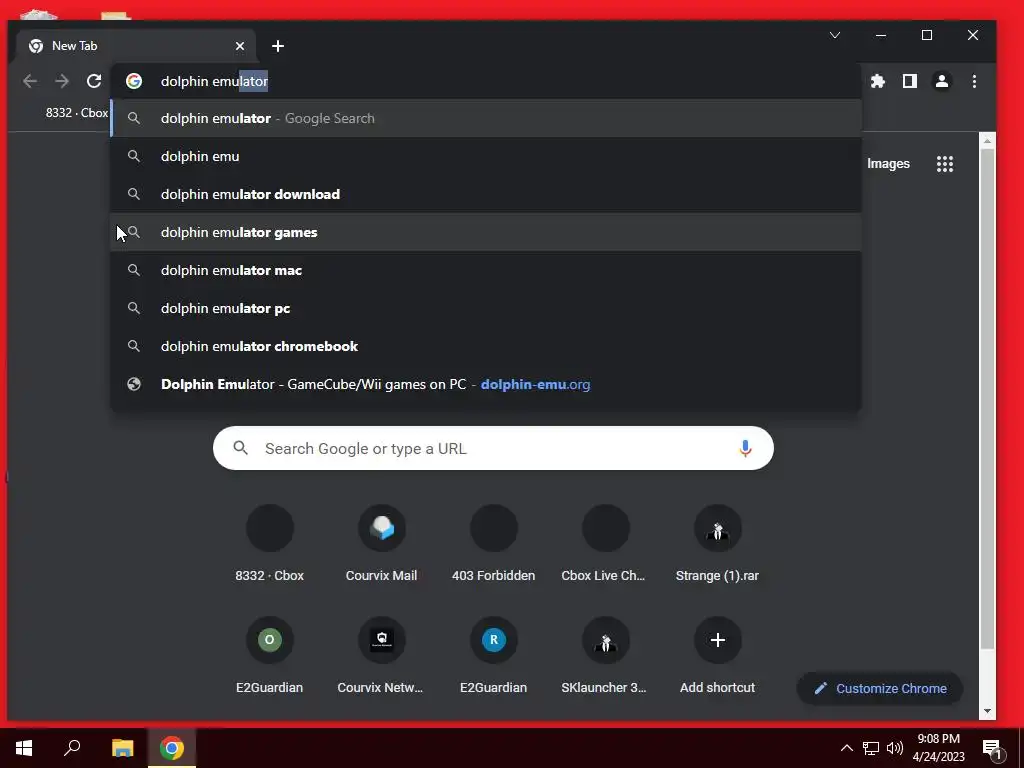
Task: Show hidden system tray icons
Action: pyautogui.click(x=846, y=748)
